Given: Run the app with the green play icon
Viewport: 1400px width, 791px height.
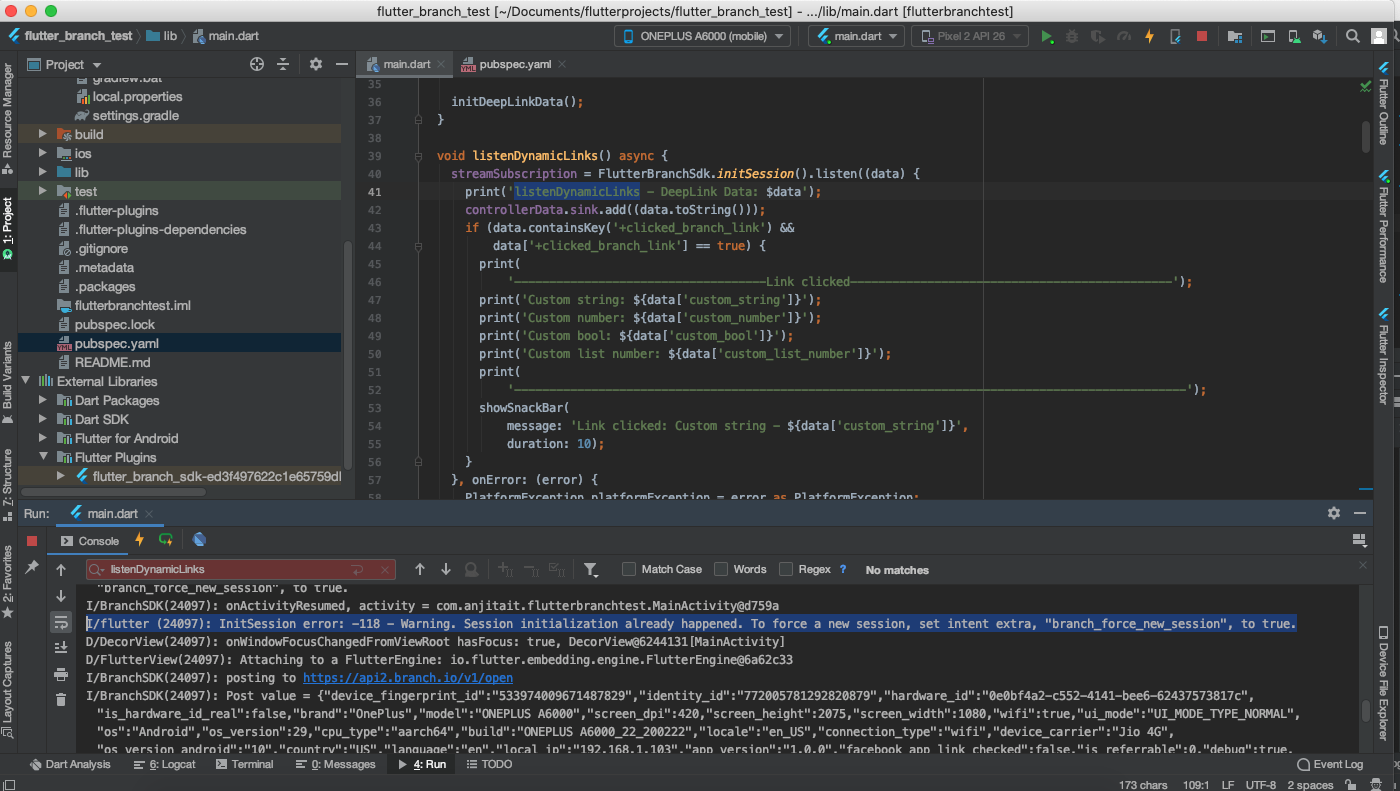Looking at the screenshot, I should coord(1047,36).
